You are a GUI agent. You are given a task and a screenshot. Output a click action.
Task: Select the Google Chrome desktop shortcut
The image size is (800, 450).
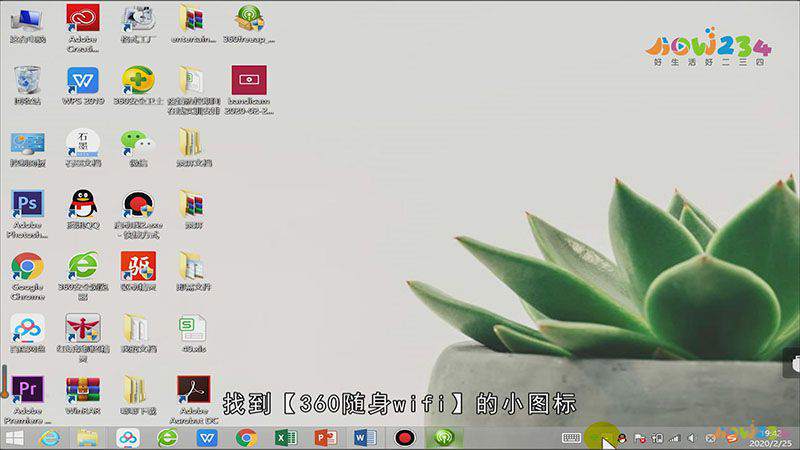28,277
